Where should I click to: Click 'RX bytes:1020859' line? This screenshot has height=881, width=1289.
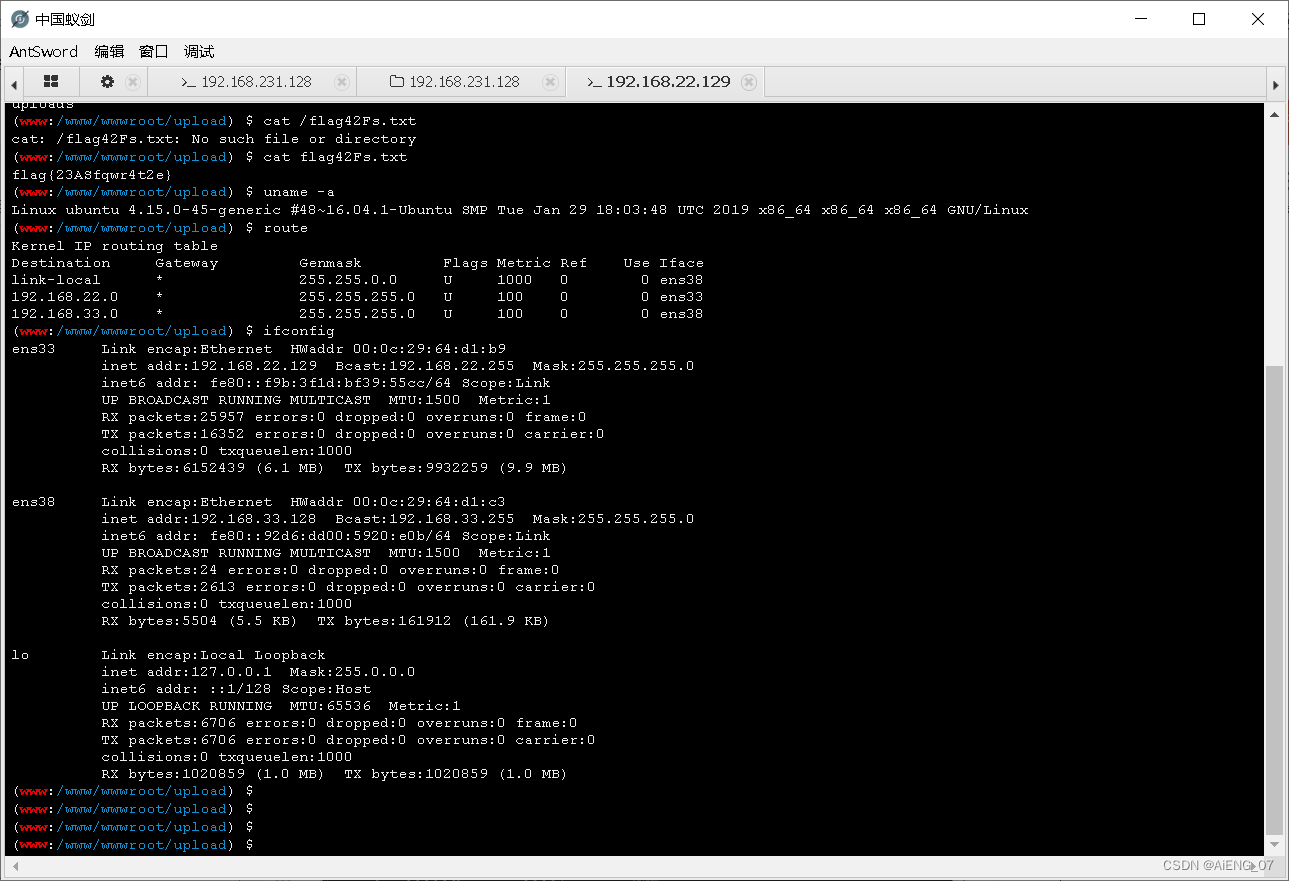[x=334, y=774]
